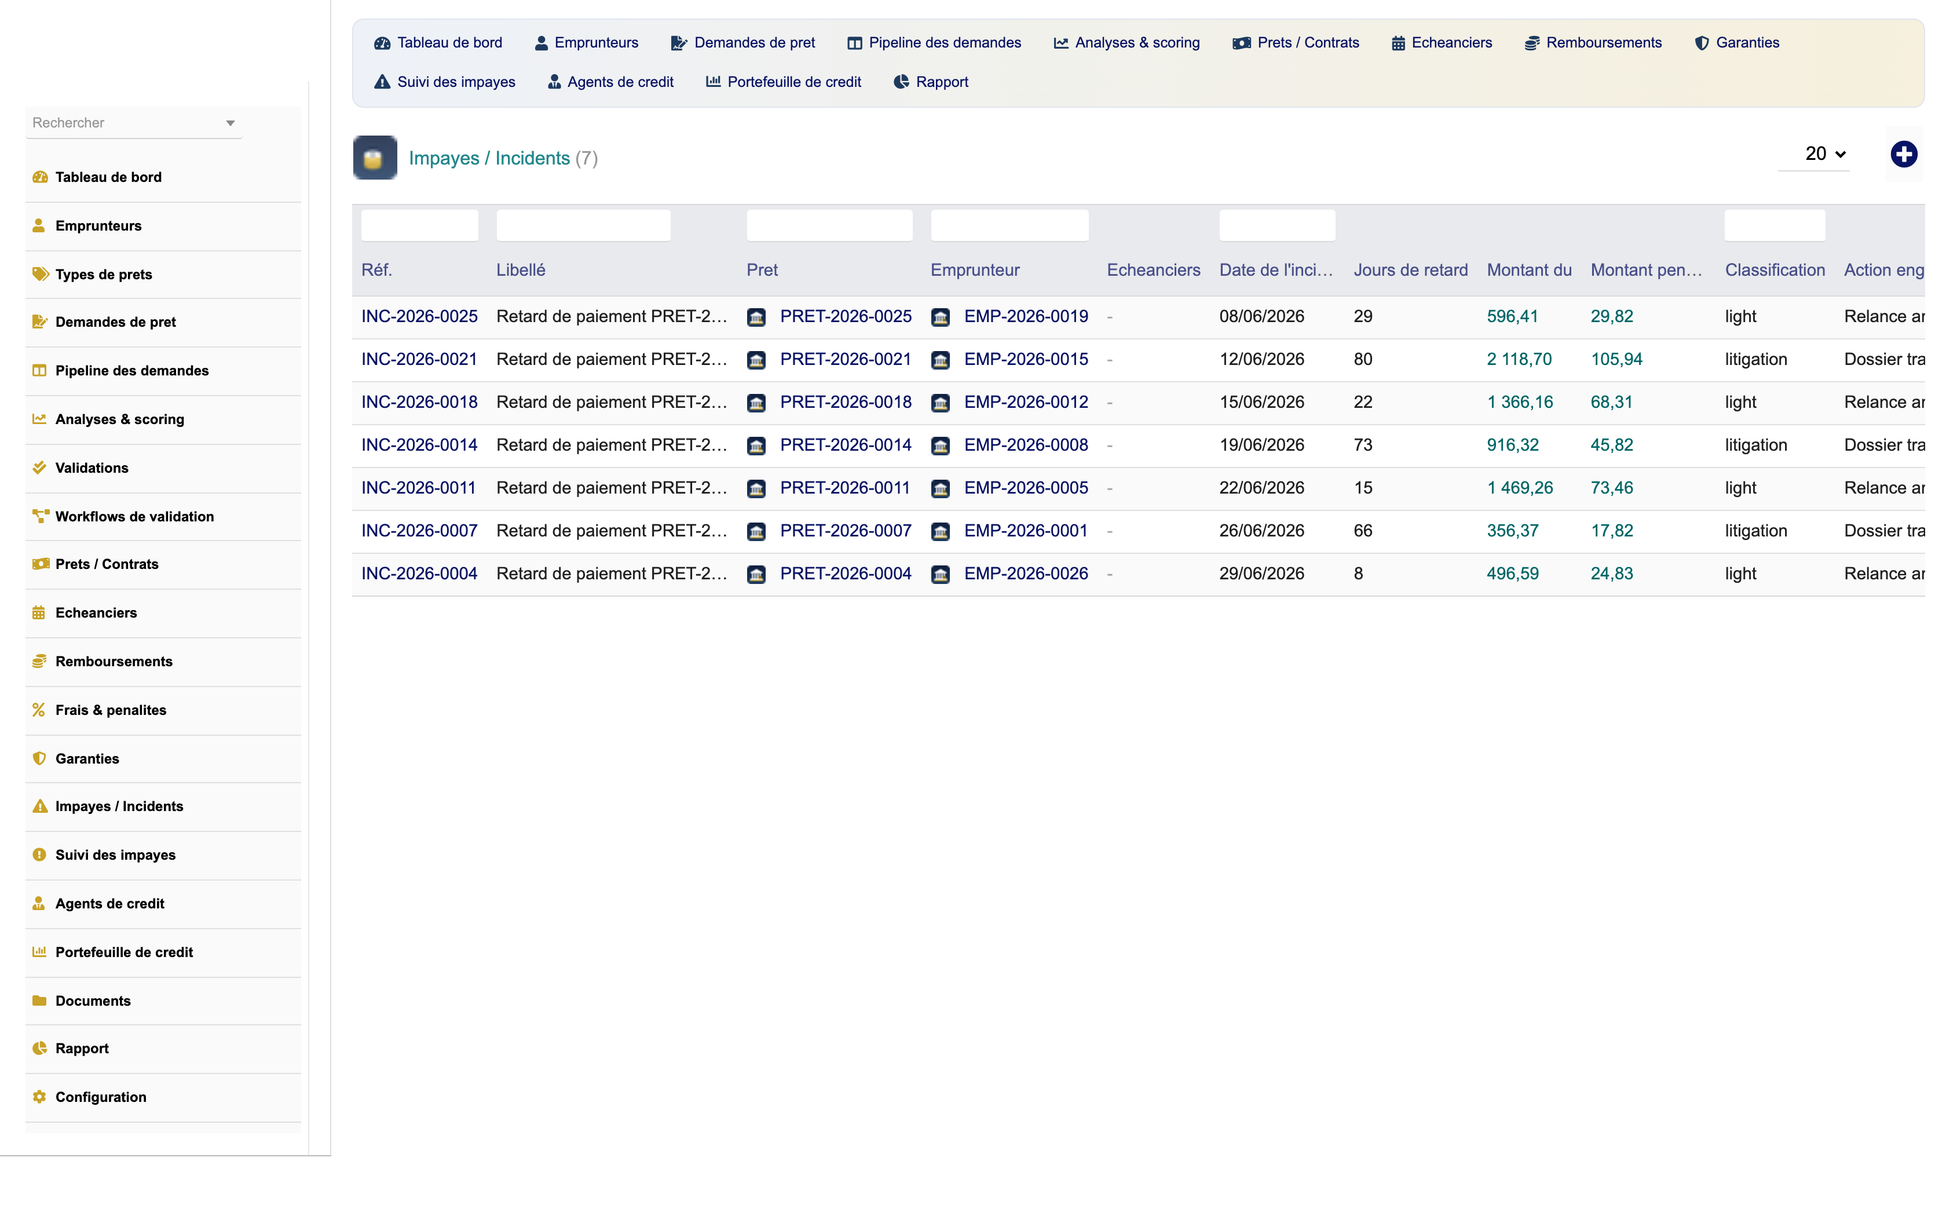
Task: Click the Echeanciers sidebar calendar icon
Action: [39, 613]
